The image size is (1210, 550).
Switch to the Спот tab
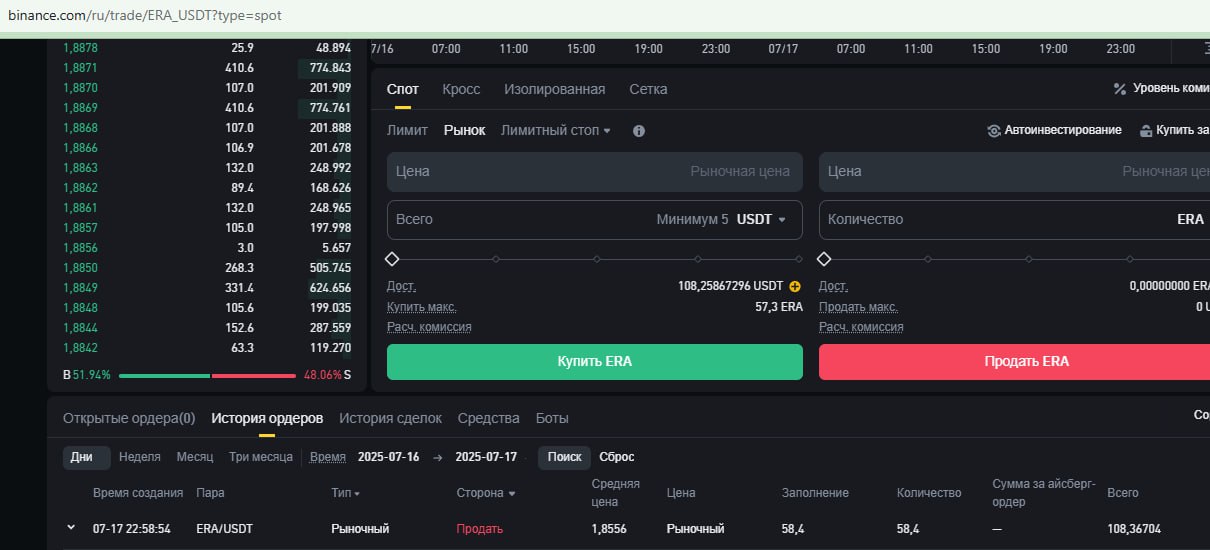(403, 89)
